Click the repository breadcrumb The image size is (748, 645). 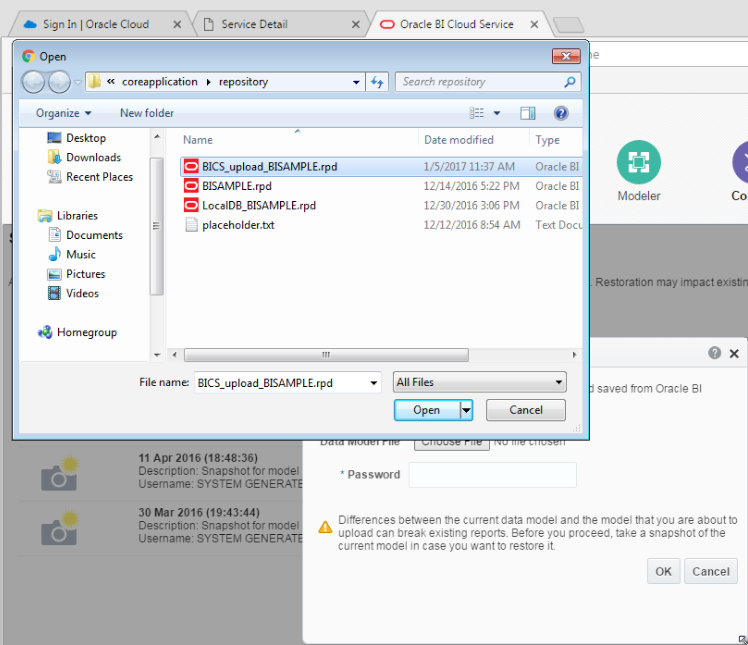pos(243,82)
